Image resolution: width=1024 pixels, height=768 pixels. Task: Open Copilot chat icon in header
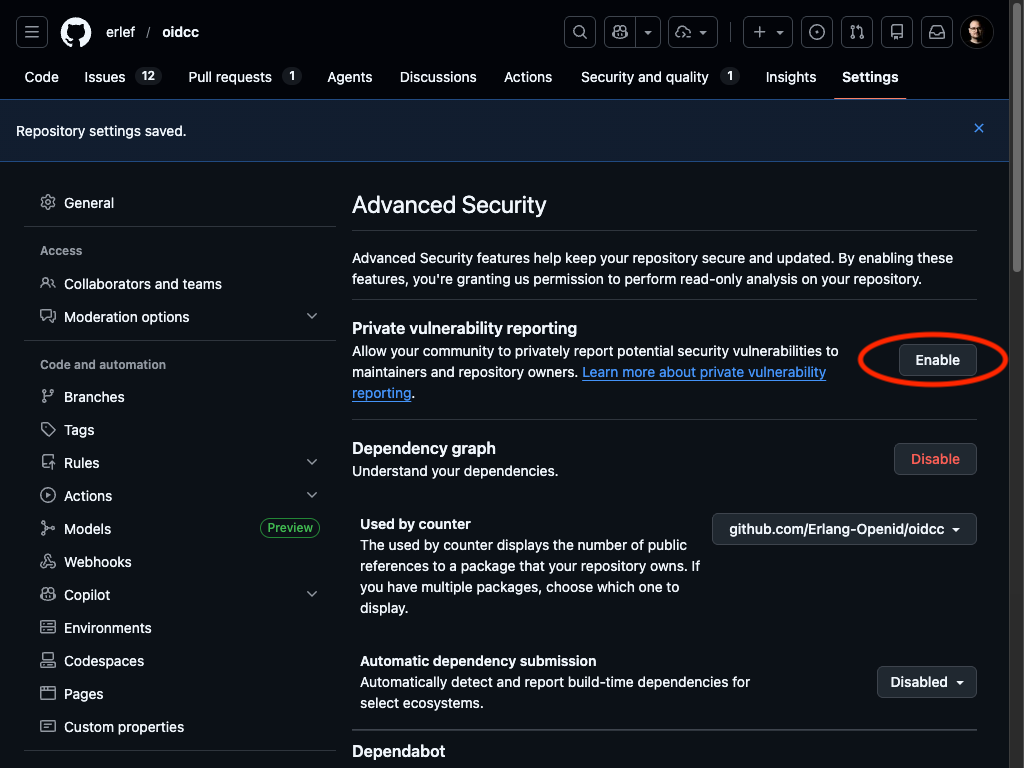(x=620, y=32)
